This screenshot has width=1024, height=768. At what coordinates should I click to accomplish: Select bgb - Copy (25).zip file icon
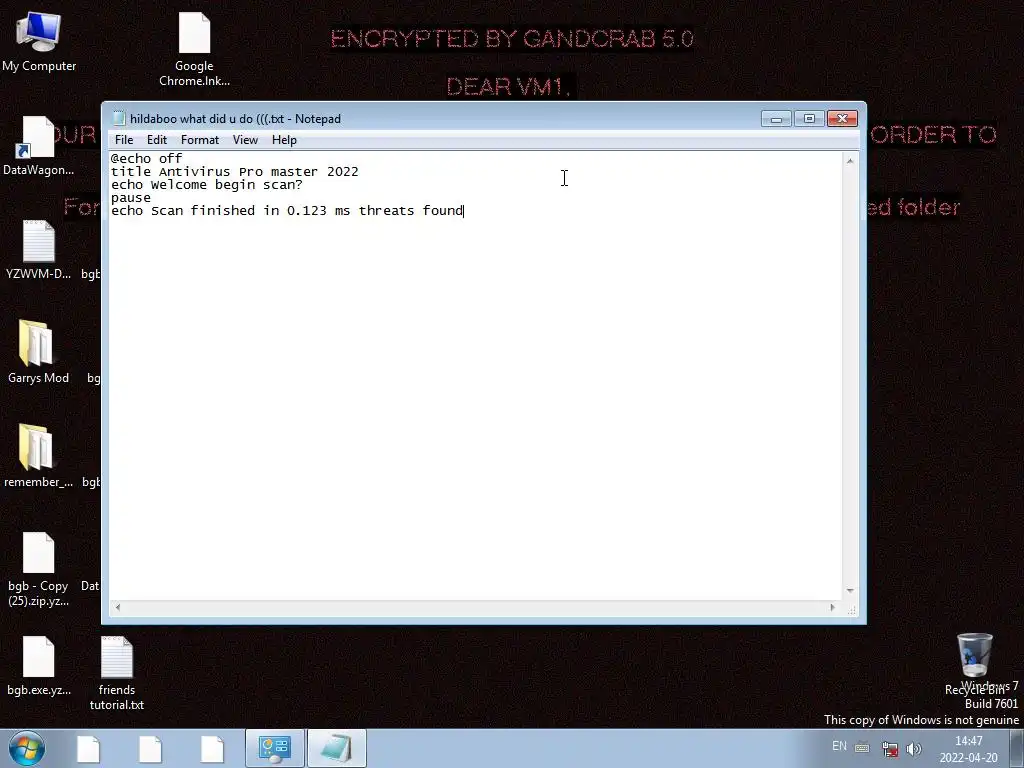pos(39,569)
